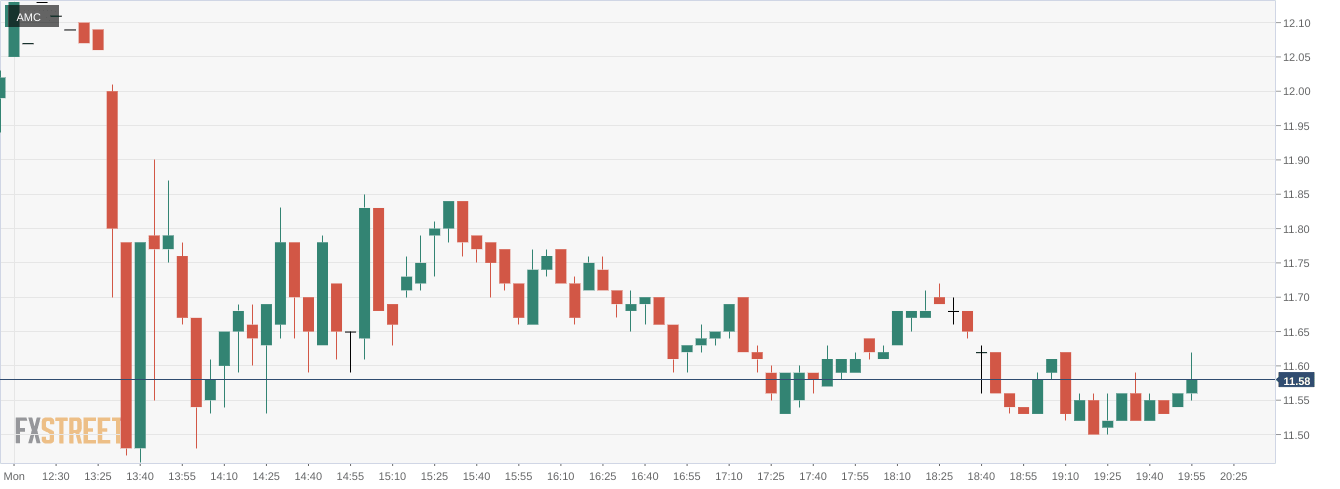1340x489 pixels.
Task: Click the 15:10 time axis label
Action: point(392,476)
